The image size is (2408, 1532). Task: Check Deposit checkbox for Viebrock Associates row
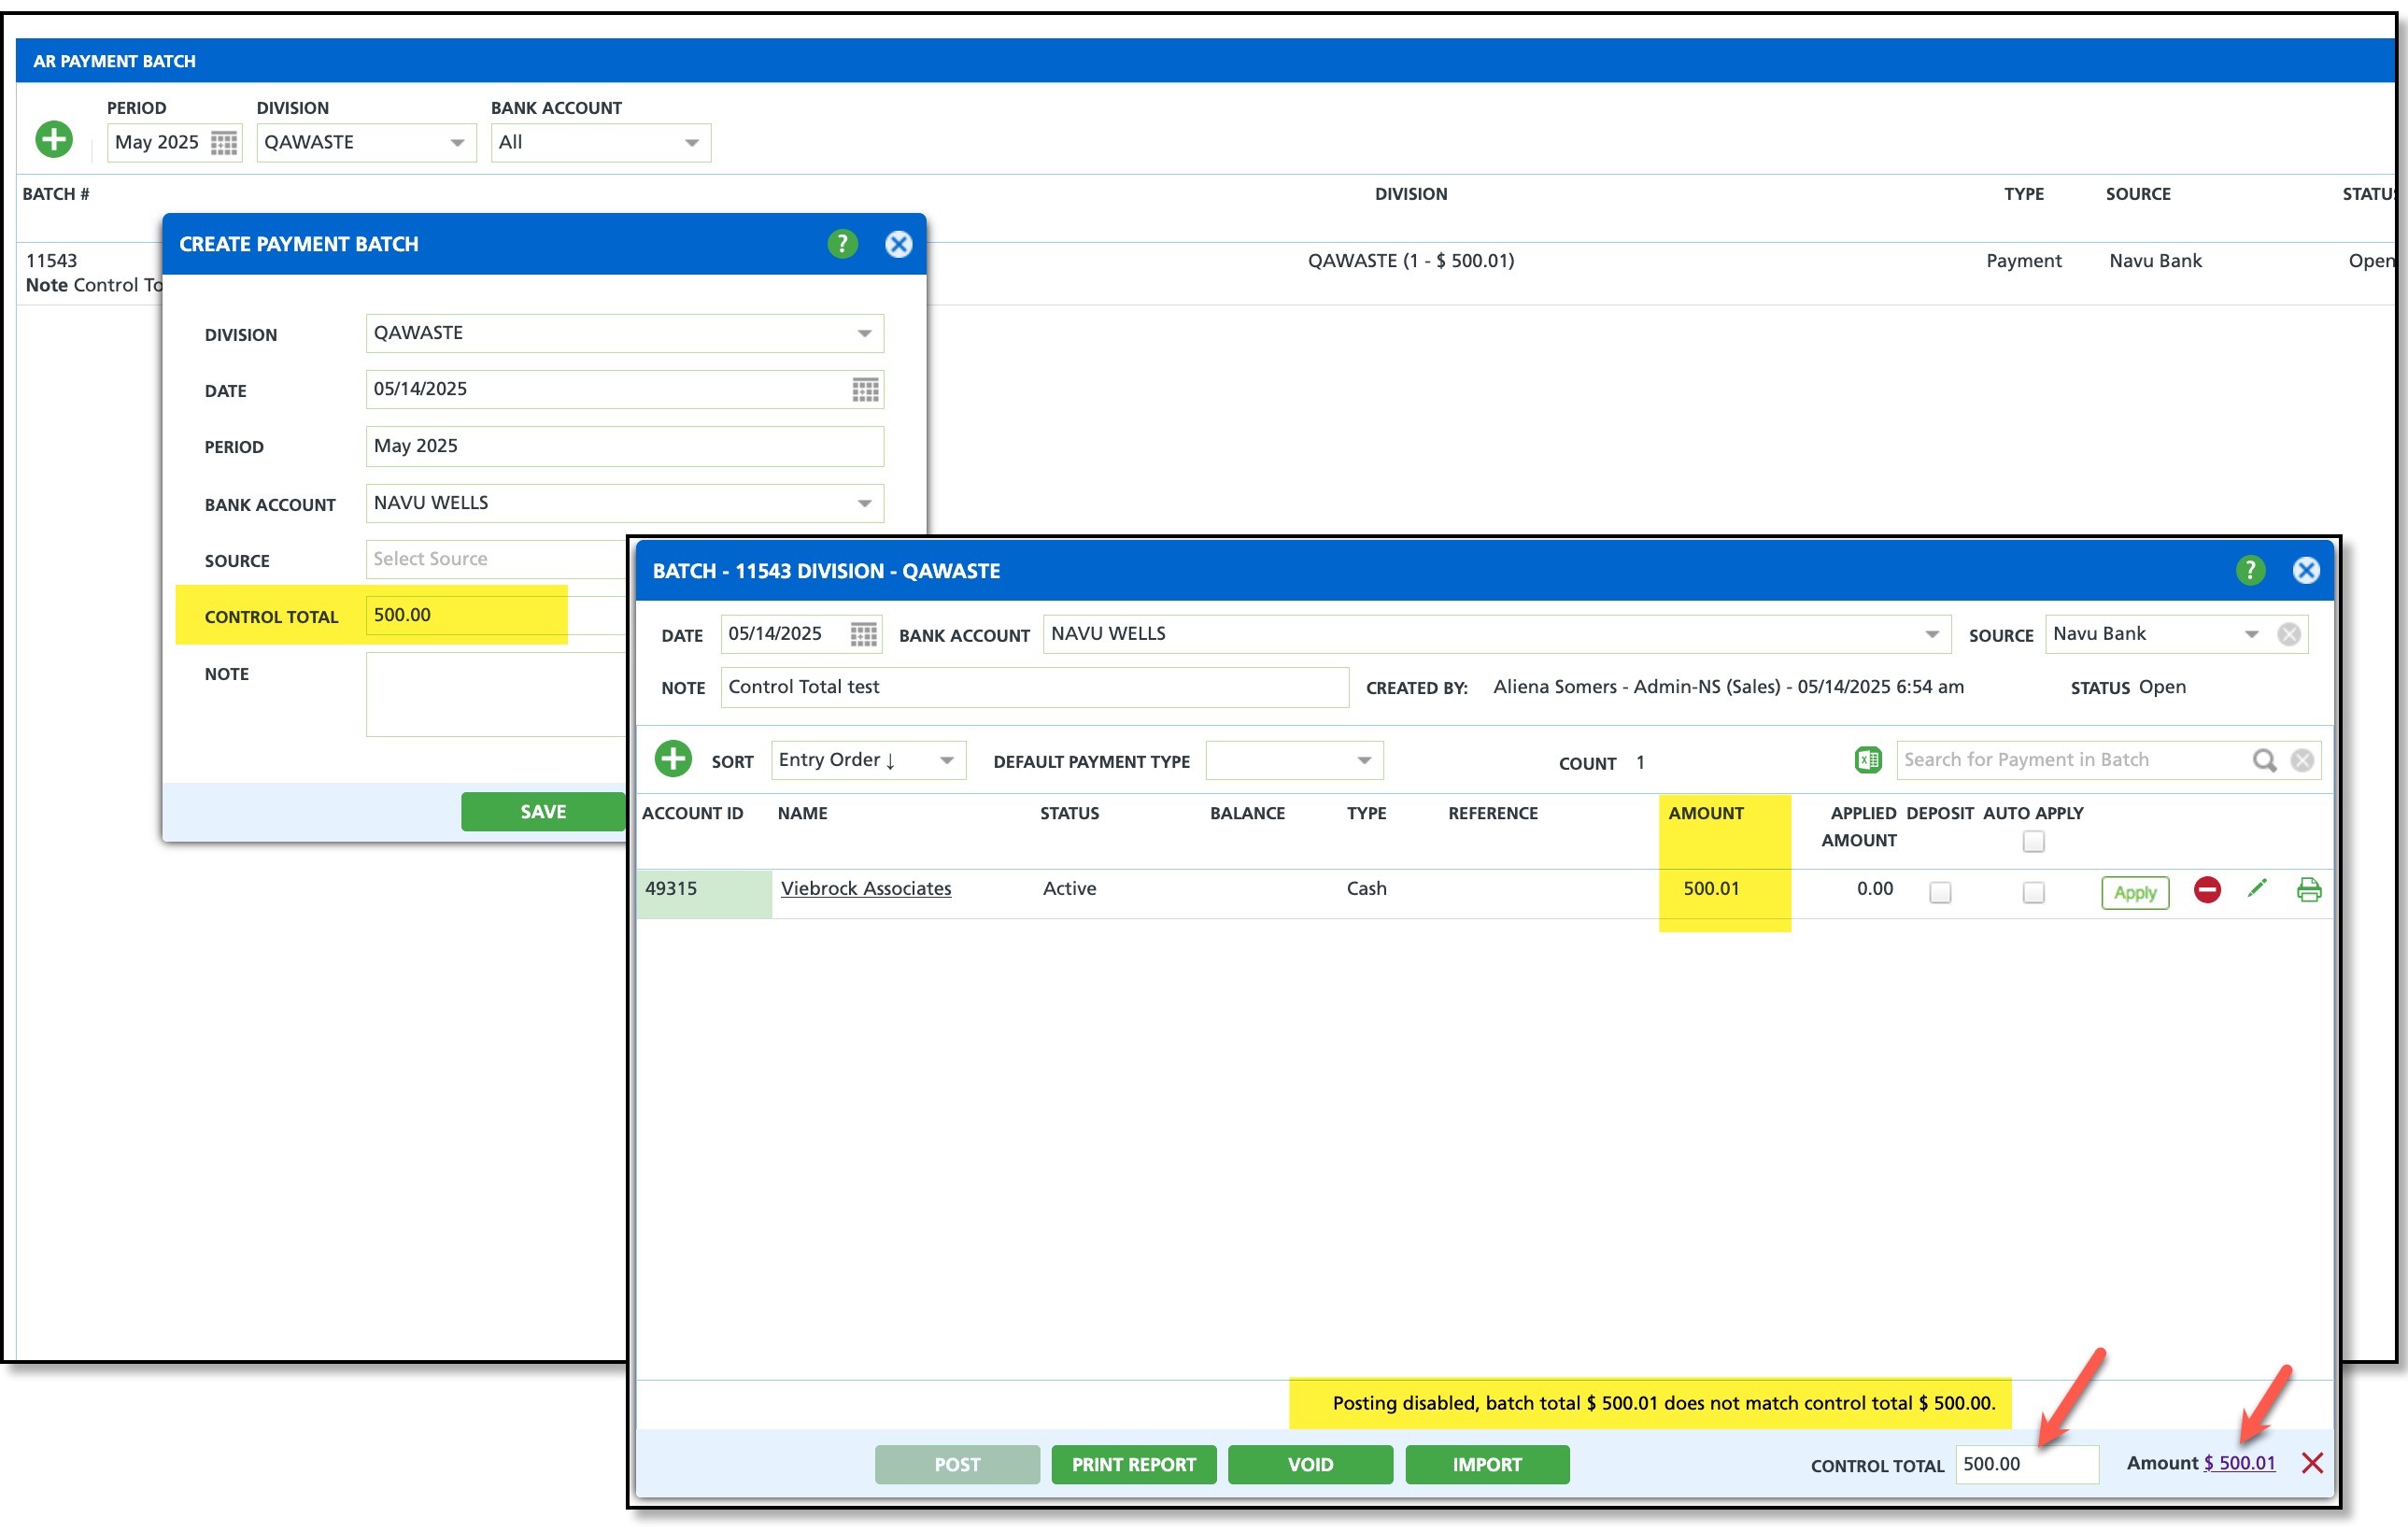click(x=1940, y=892)
